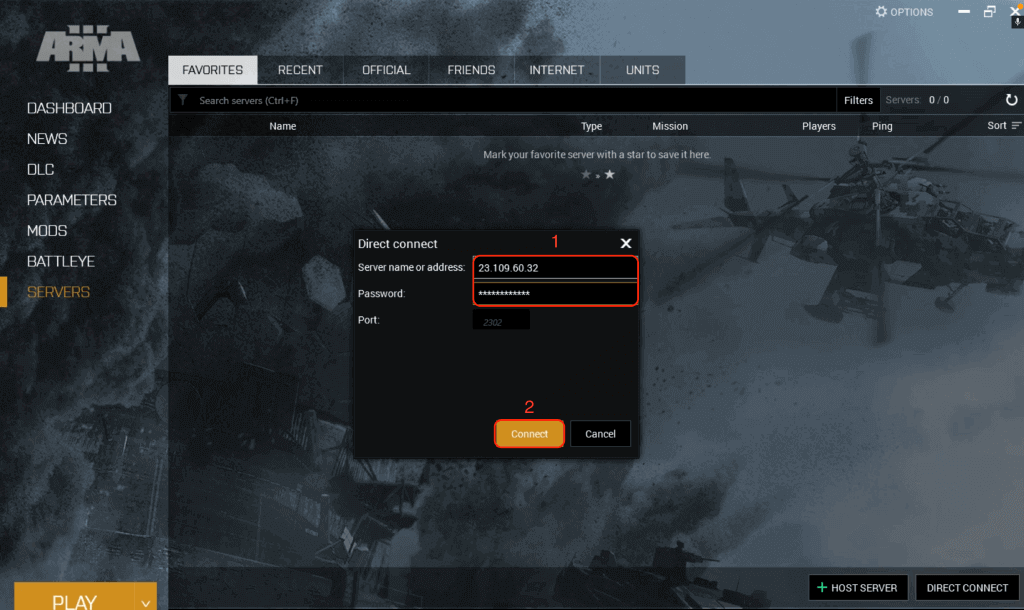This screenshot has height=610, width=1024.
Task: Click the Sort list icon
Action: (1016, 126)
